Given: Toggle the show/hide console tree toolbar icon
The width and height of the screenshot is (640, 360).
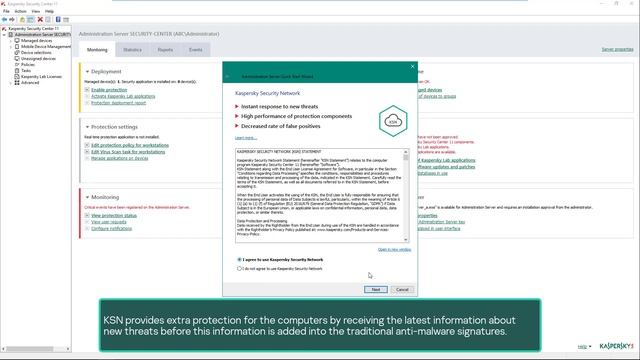Looking at the screenshot, I should click(x=30, y=19).
